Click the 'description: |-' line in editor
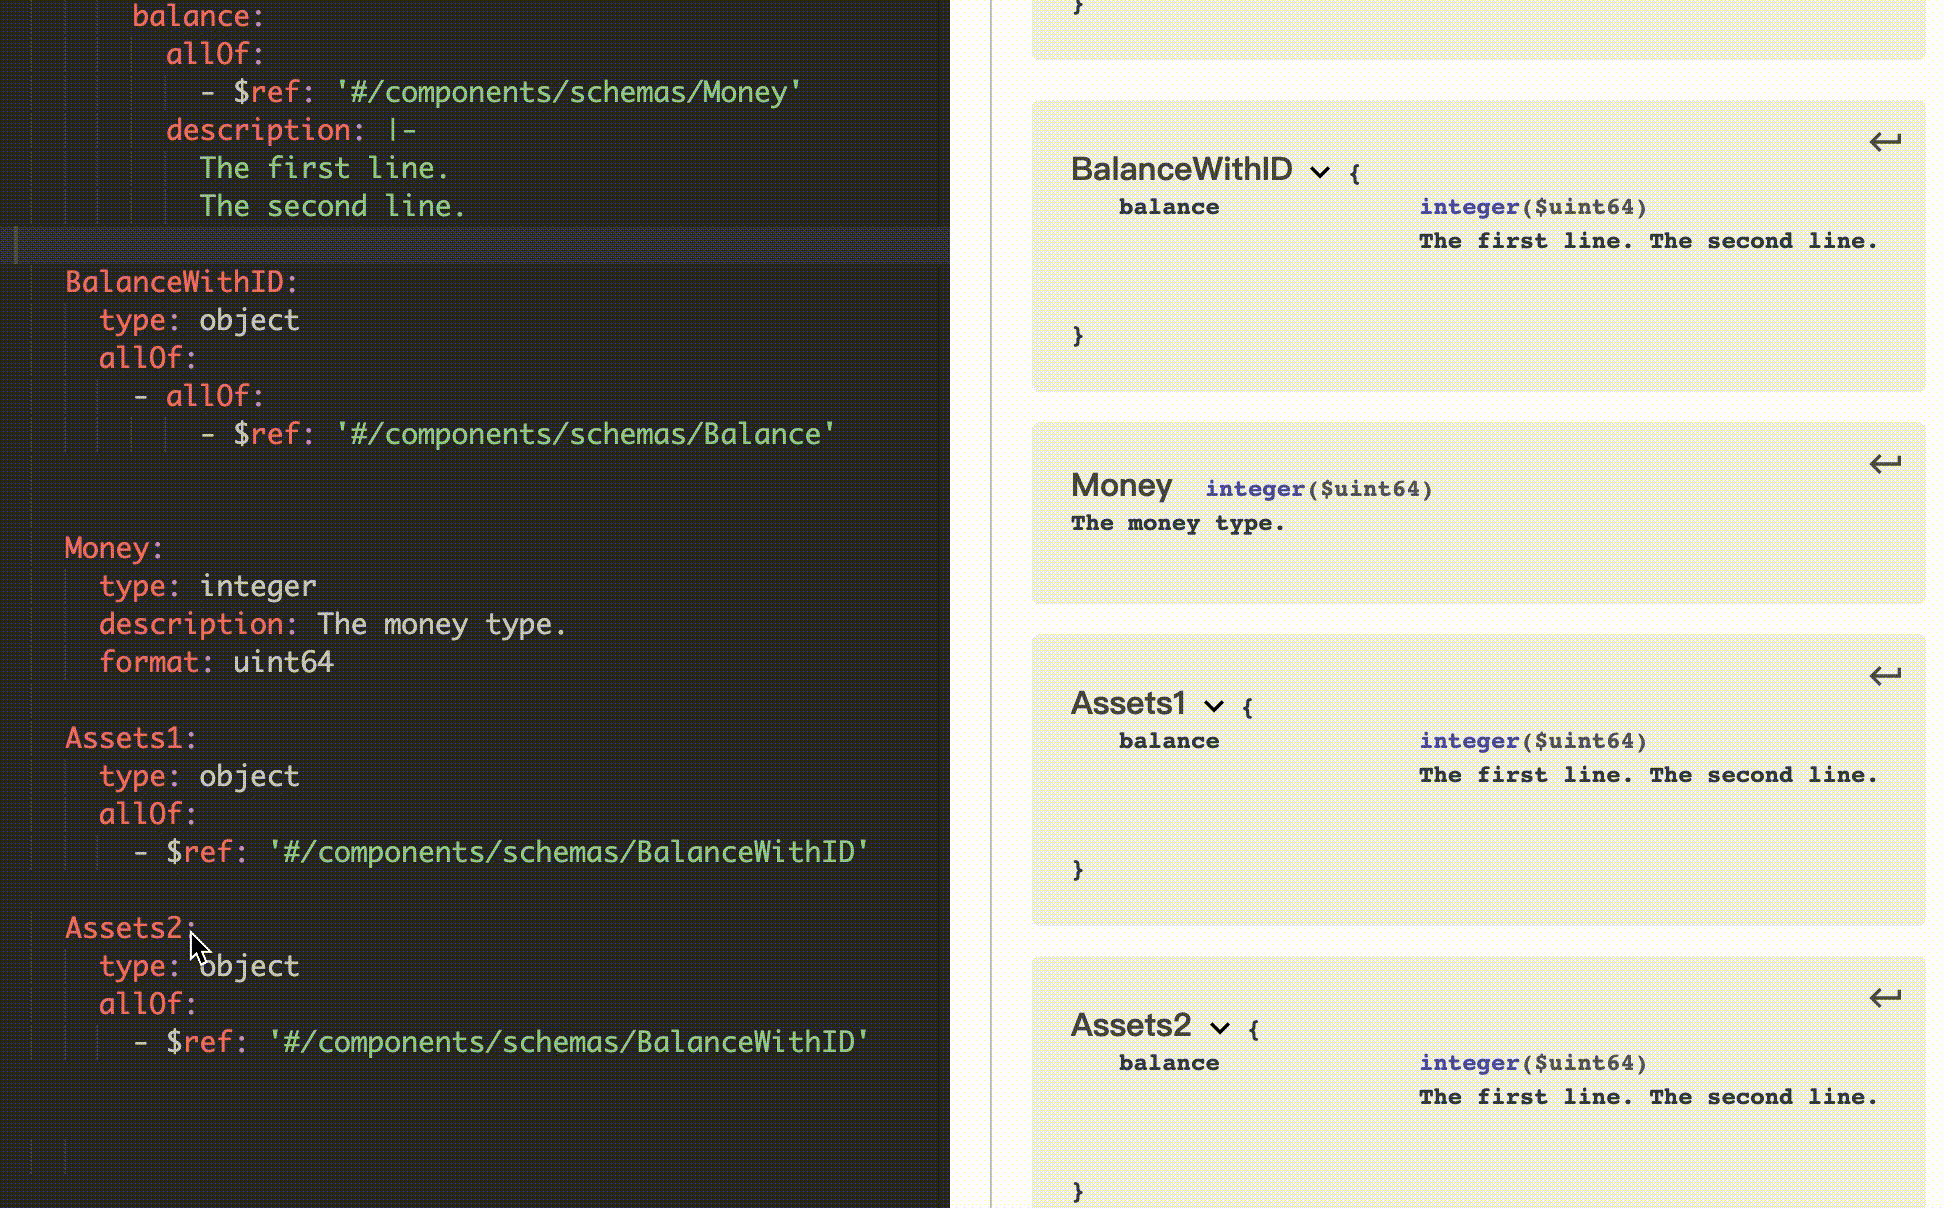This screenshot has height=1208, width=1944. click(291, 130)
